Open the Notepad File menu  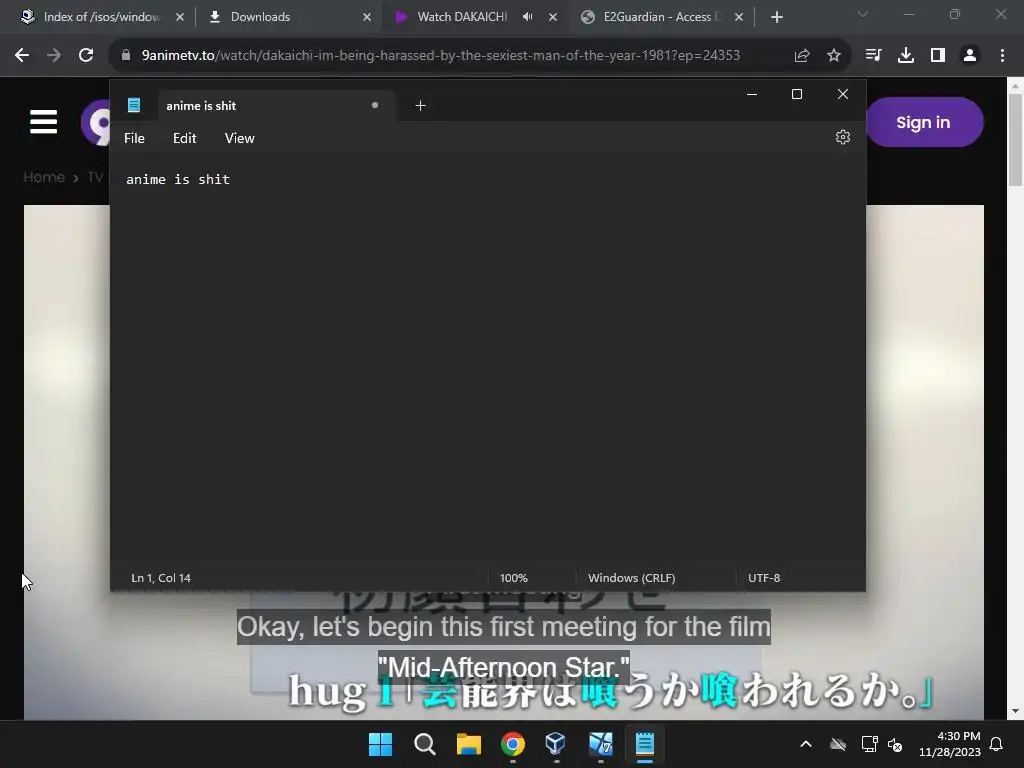[x=135, y=138]
